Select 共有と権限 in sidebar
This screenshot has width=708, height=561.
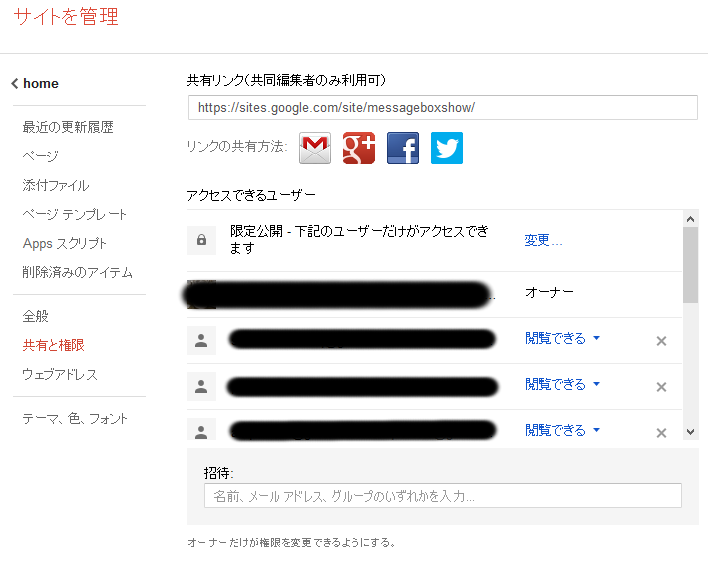point(53,345)
